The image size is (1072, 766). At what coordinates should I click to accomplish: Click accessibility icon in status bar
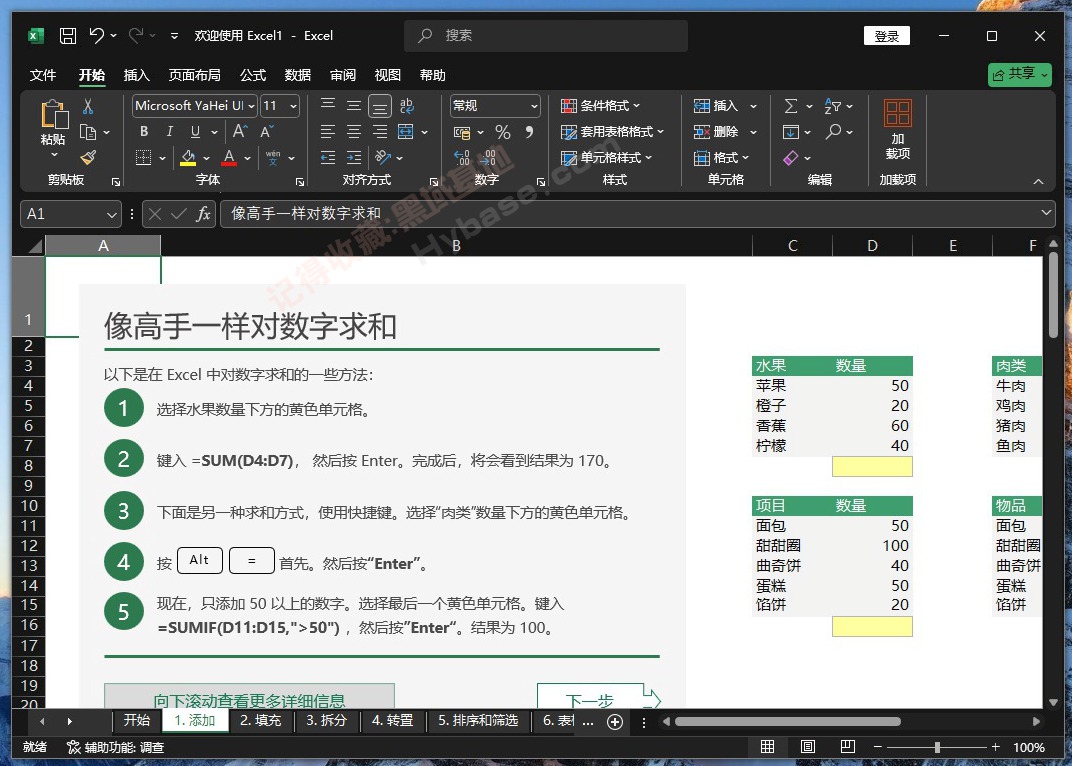pyautogui.click(x=74, y=748)
